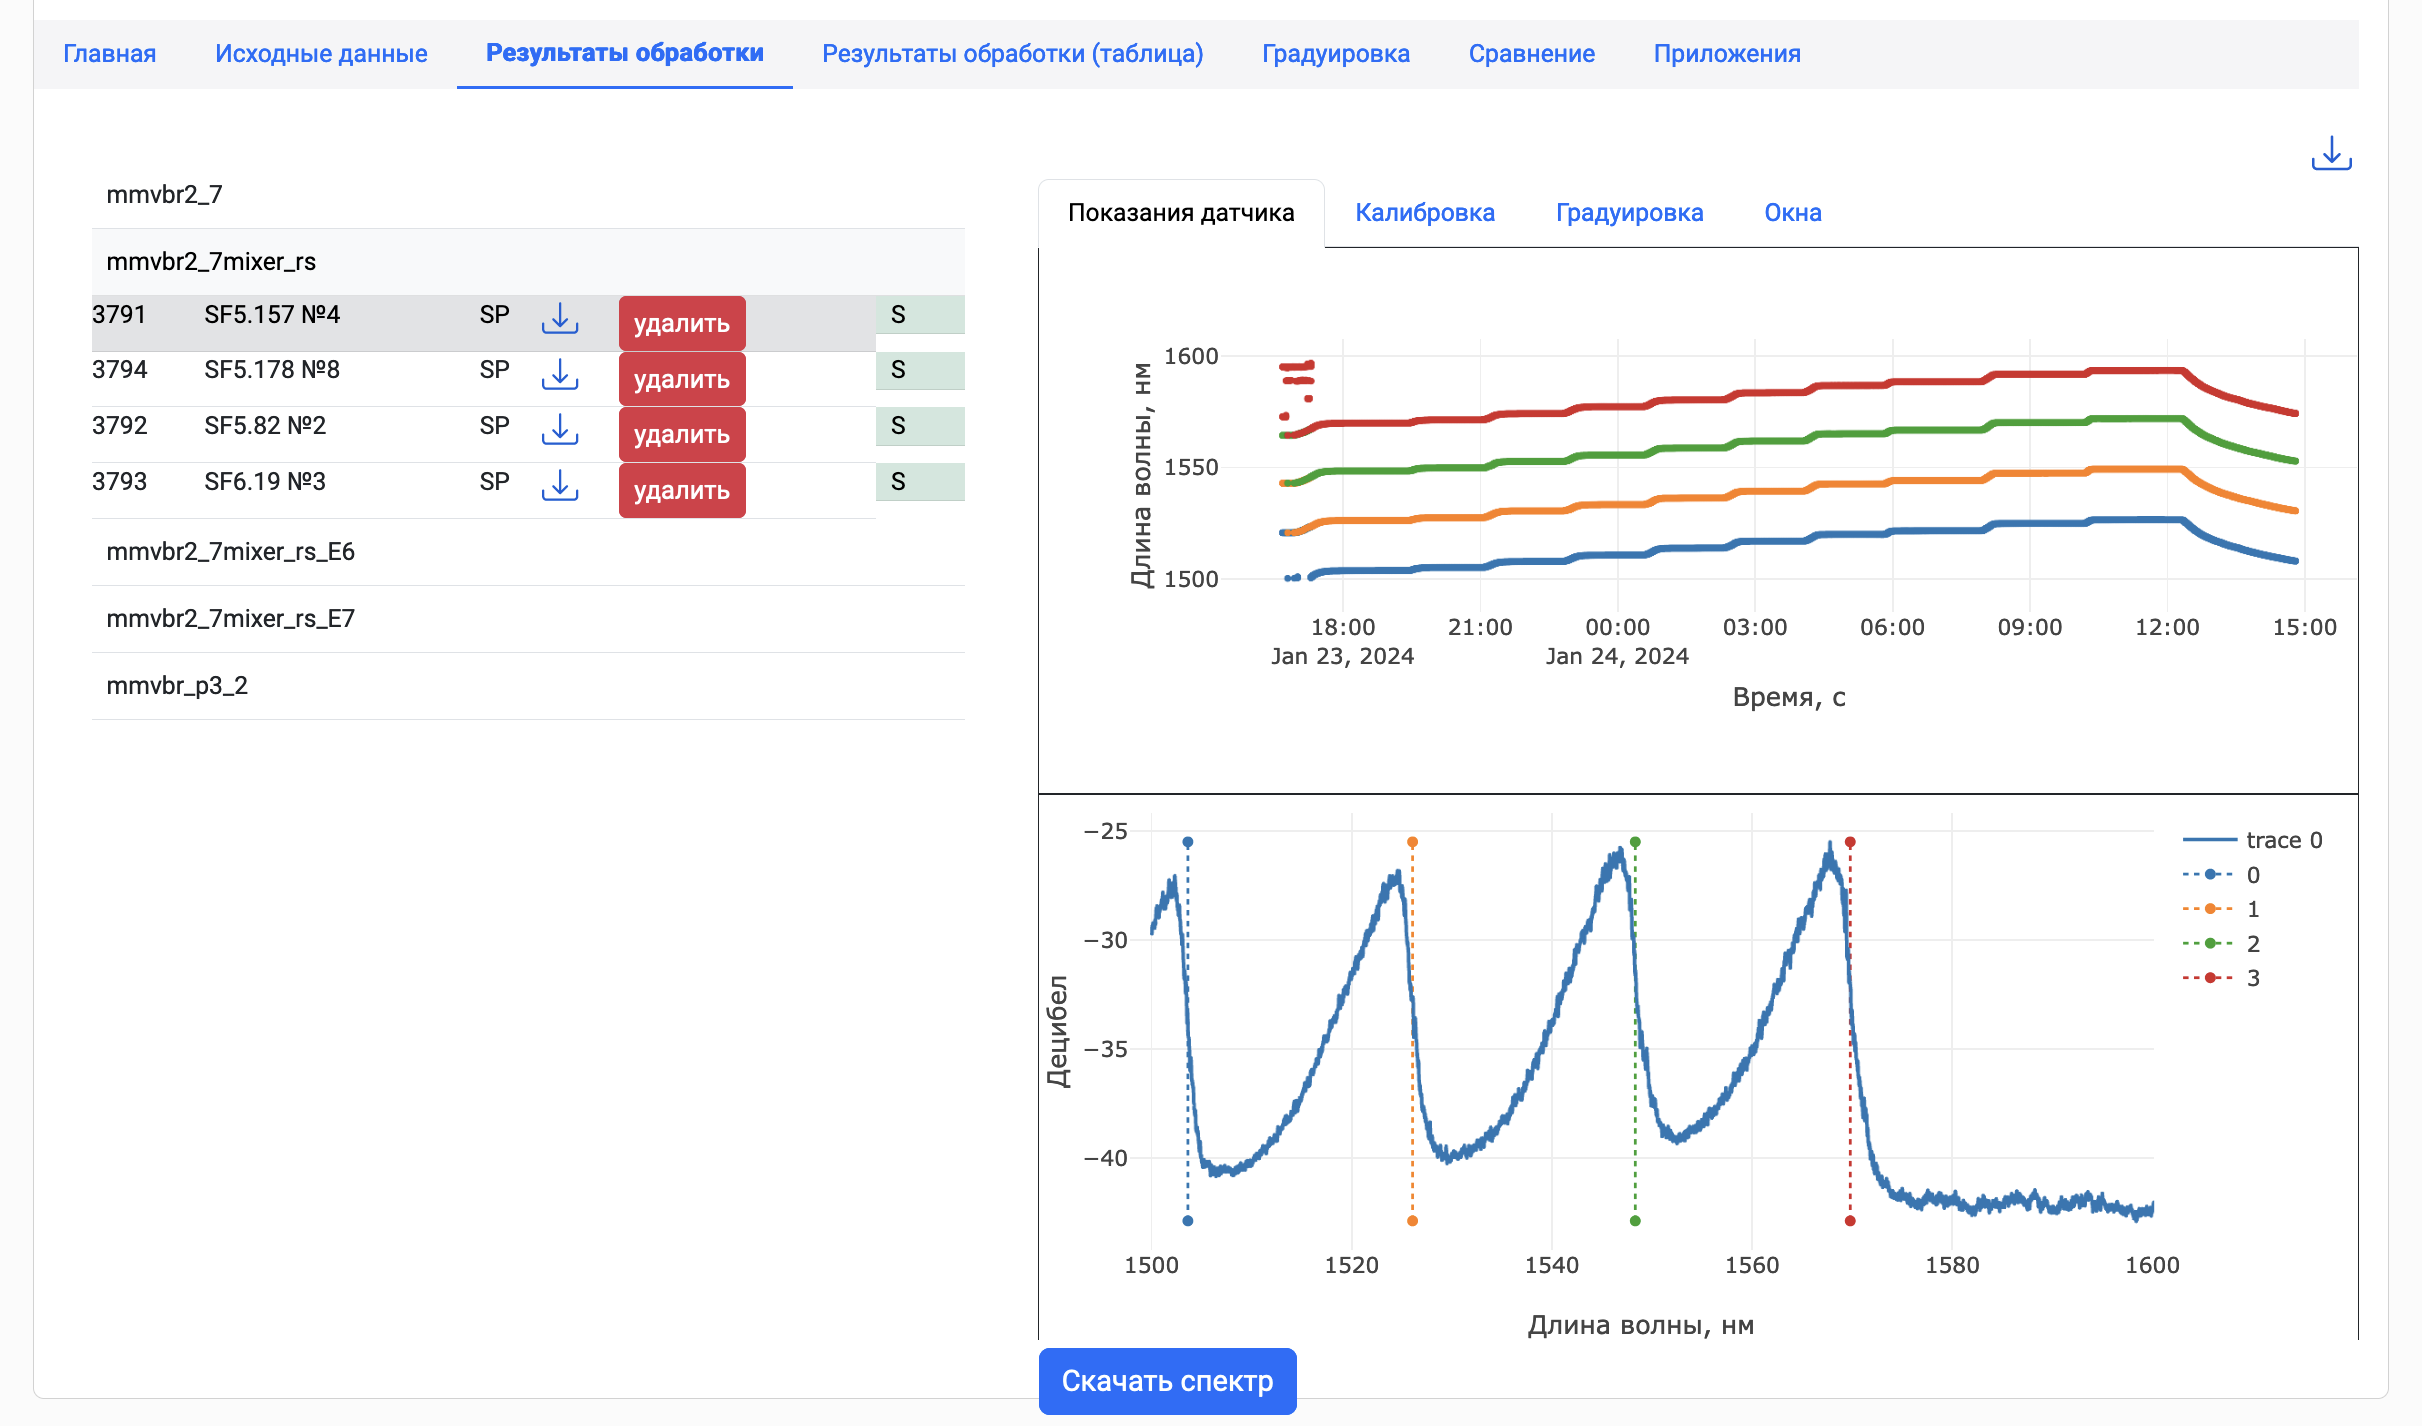Toggle trace 0 in the spectrum legend
Image resolution: width=2422 pixels, height=1426 pixels.
tap(2253, 840)
